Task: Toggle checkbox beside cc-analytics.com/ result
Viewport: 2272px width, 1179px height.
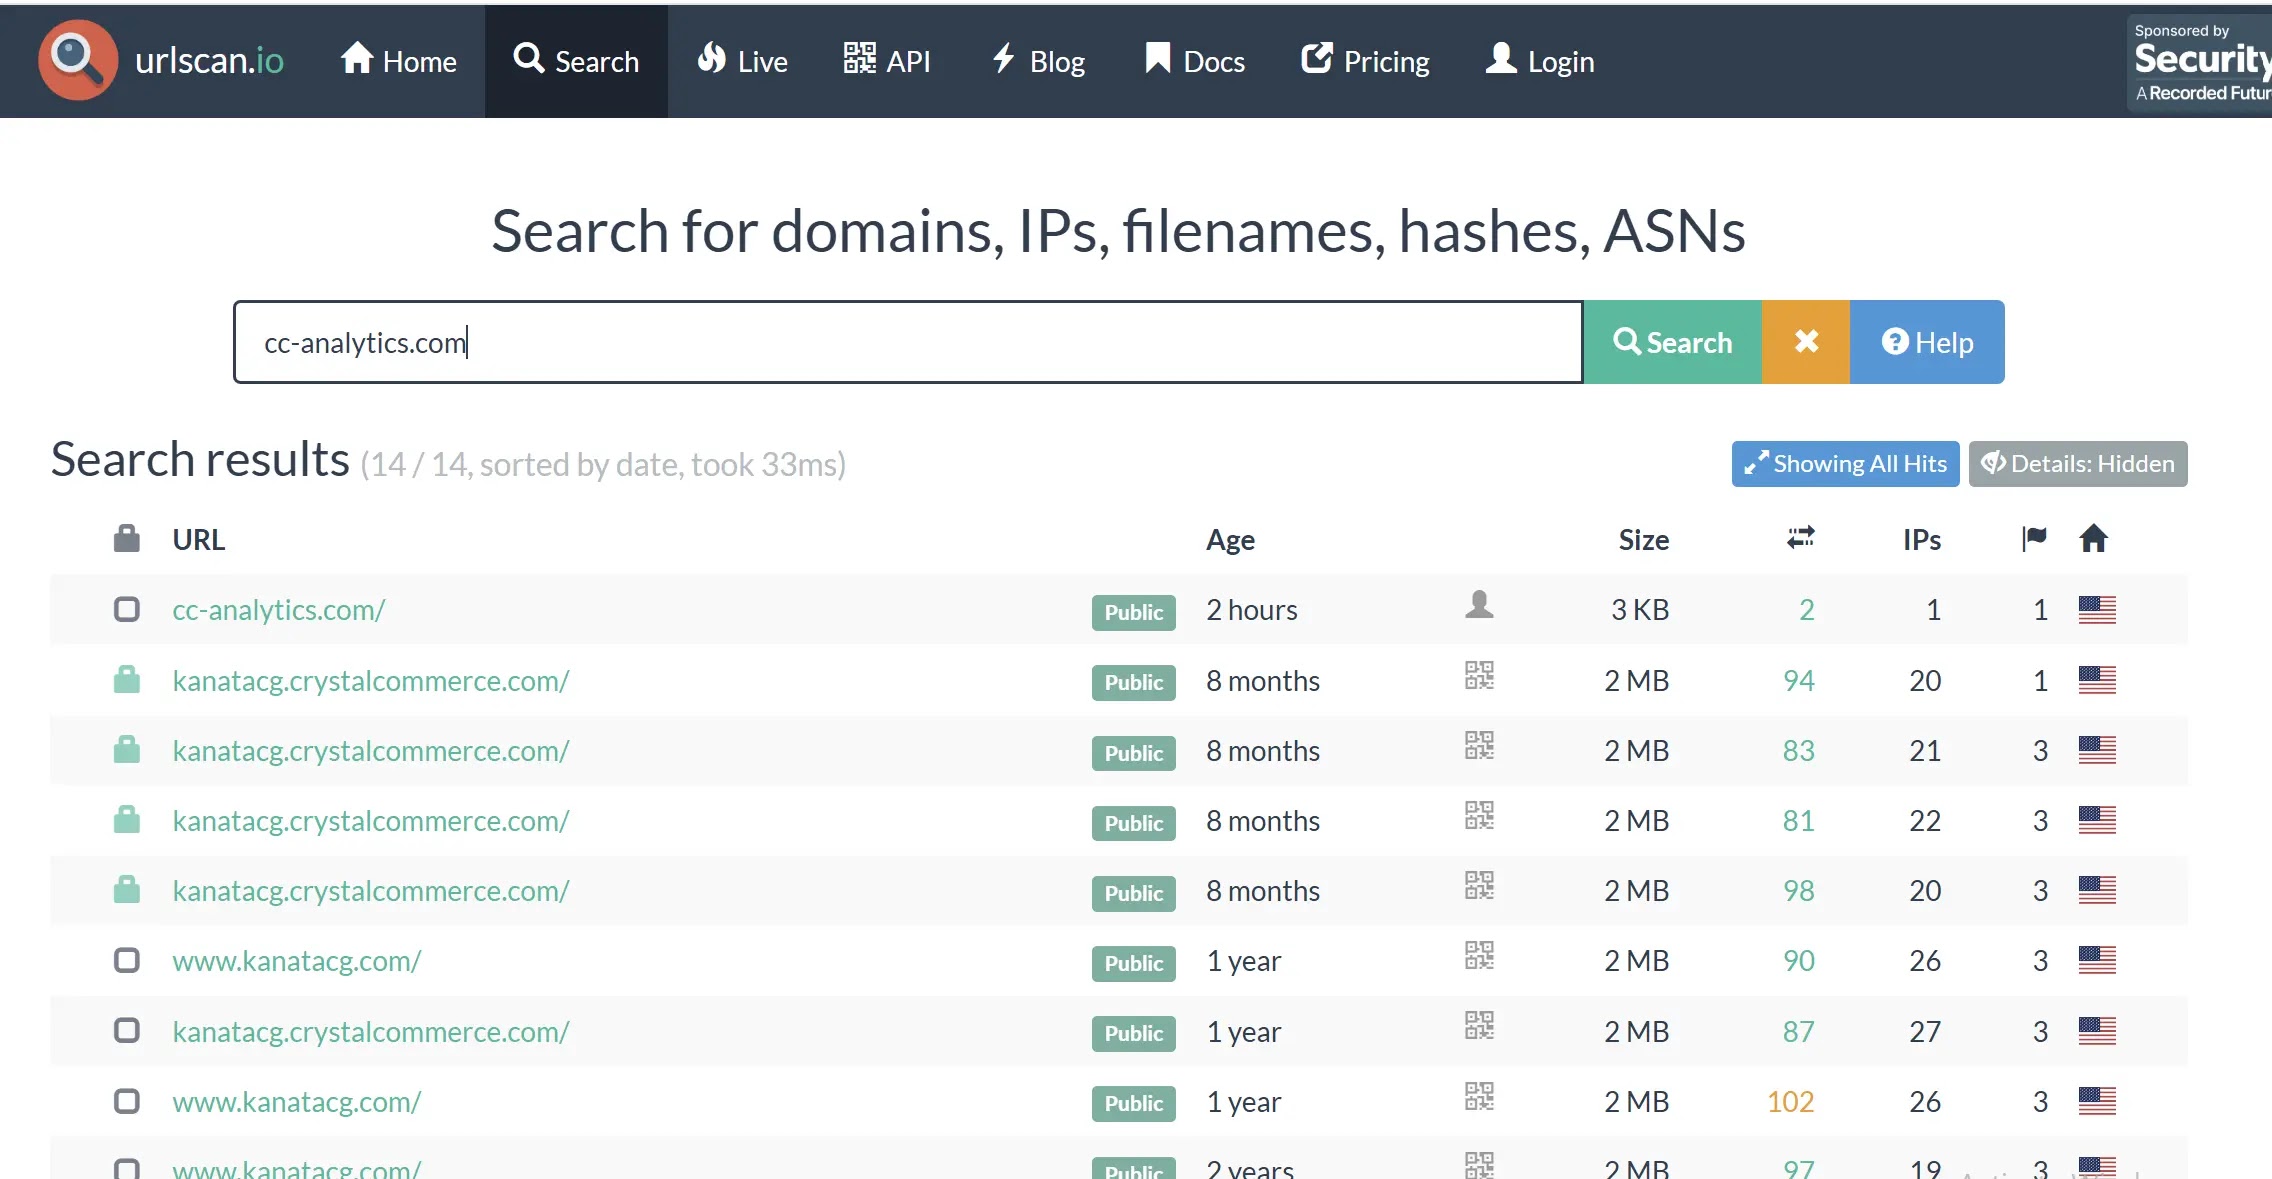Action: tap(127, 609)
